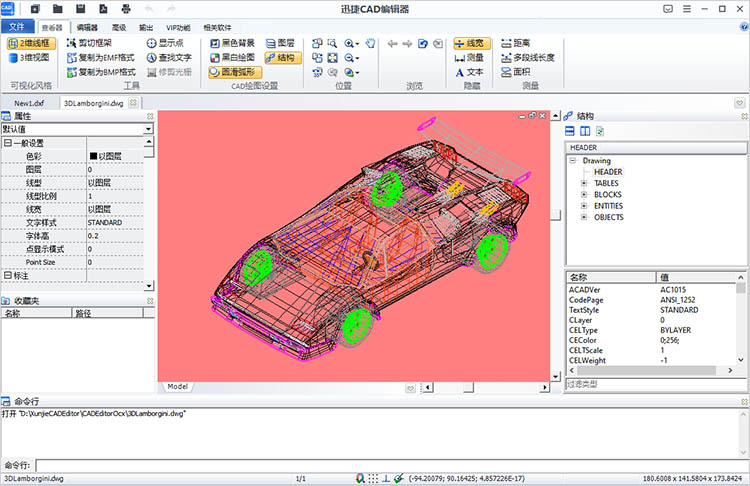This screenshot has width=750, height=486.
Task: Save the drawing with the floppy disk icon
Action: pyautogui.click(x=80, y=9)
